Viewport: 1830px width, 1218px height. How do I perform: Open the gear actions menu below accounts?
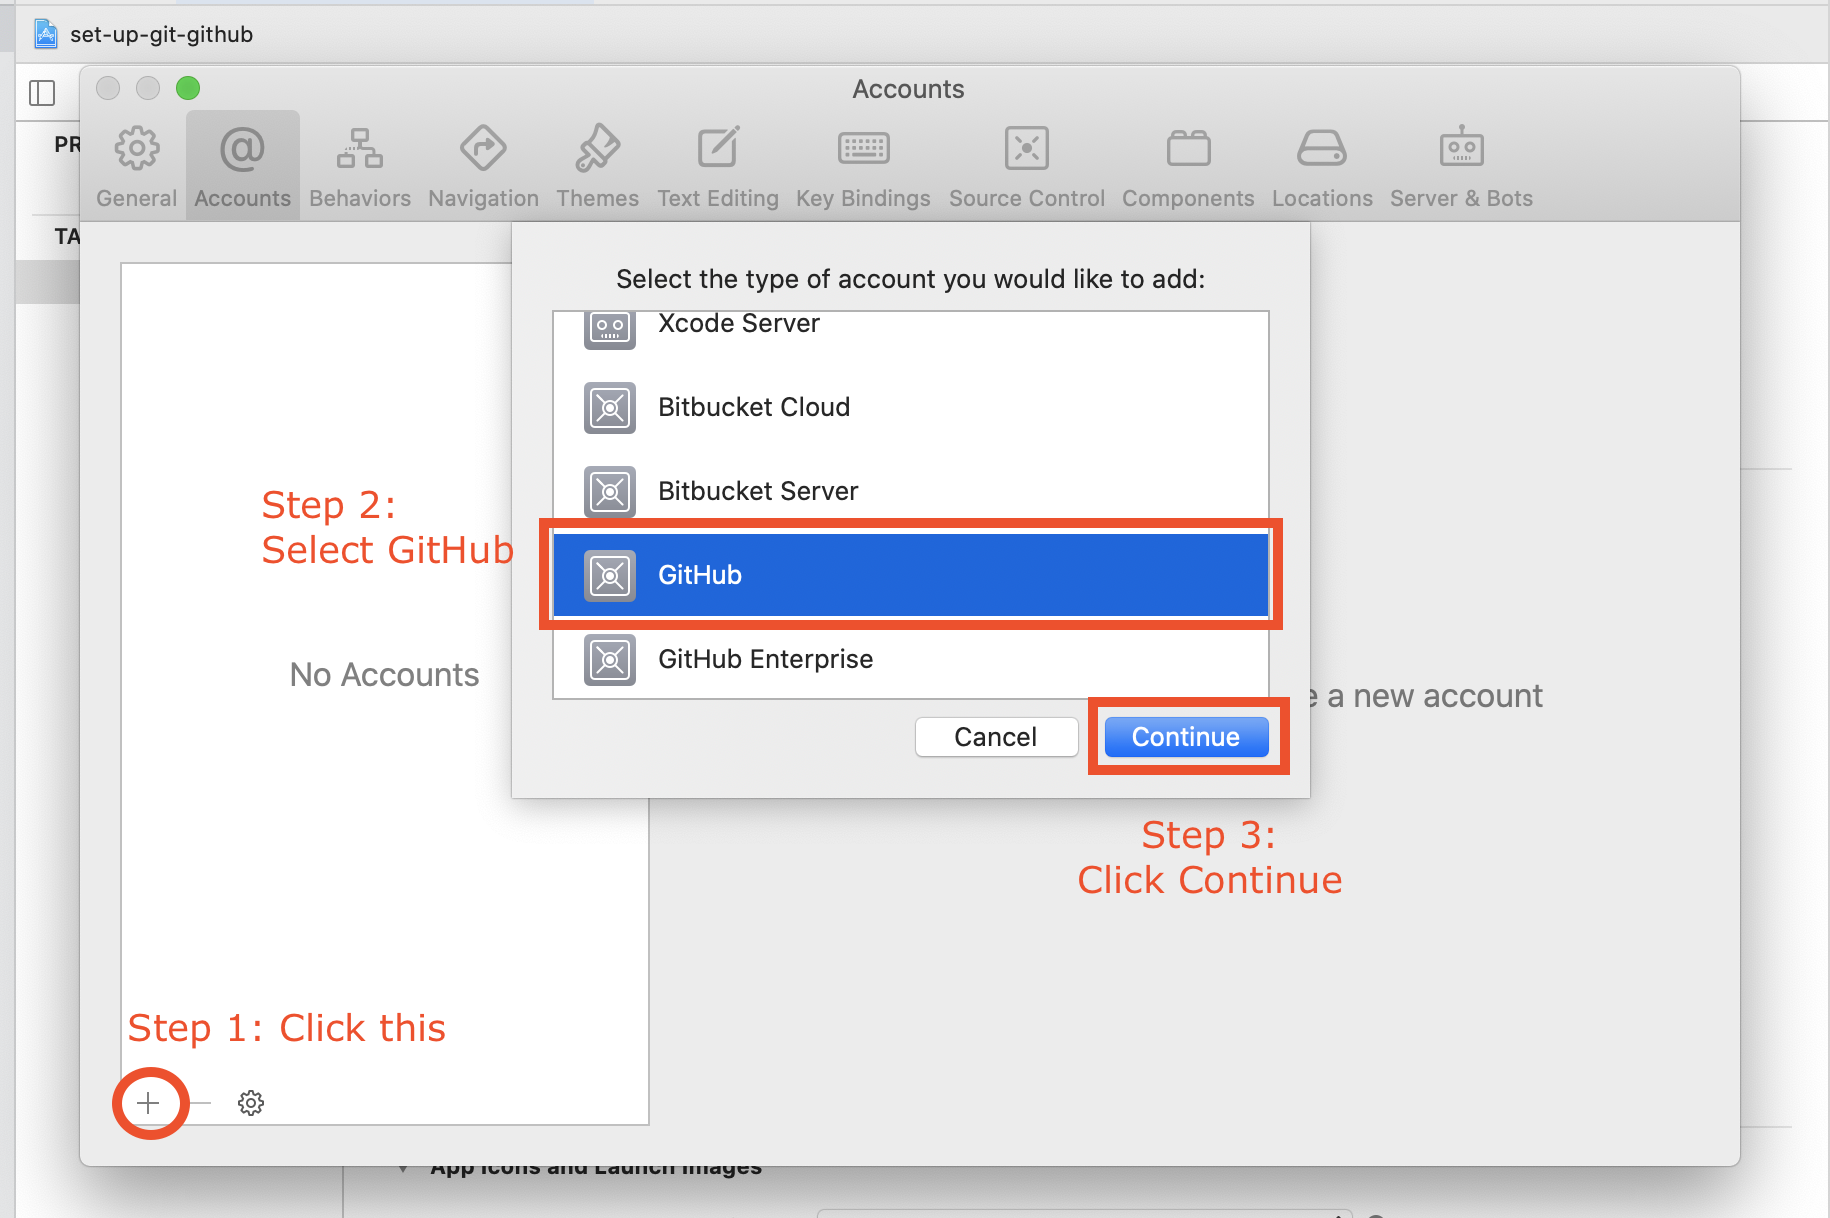click(251, 1103)
